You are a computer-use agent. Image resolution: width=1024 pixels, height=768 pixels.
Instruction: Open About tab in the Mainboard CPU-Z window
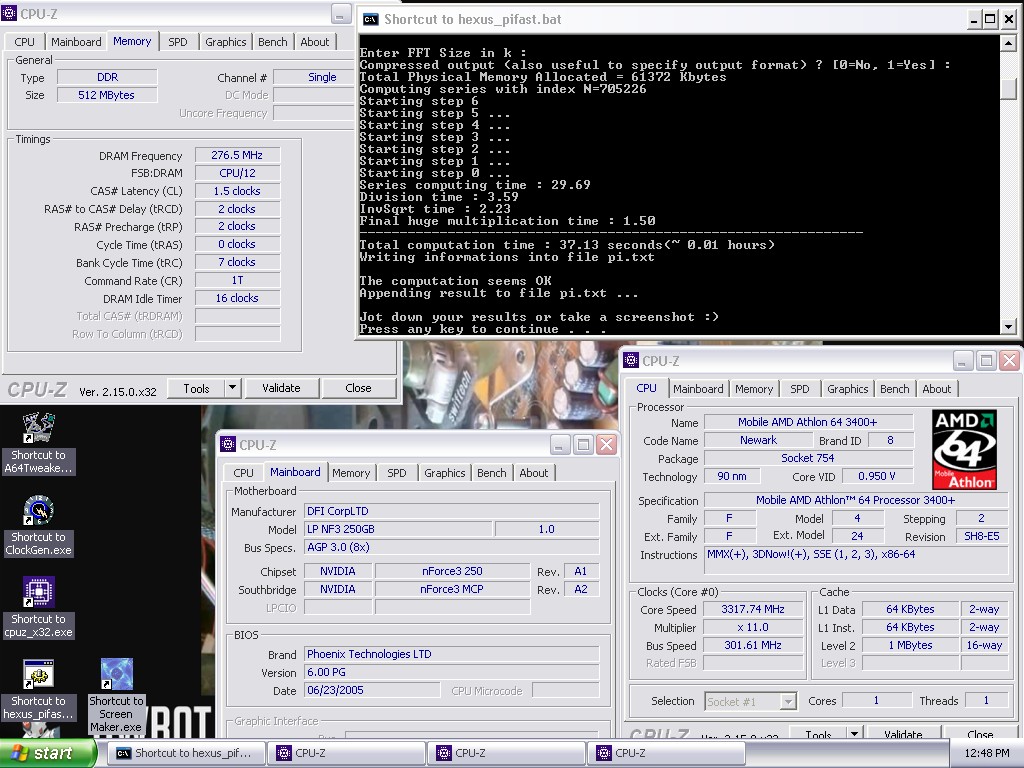[x=534, y=473]
